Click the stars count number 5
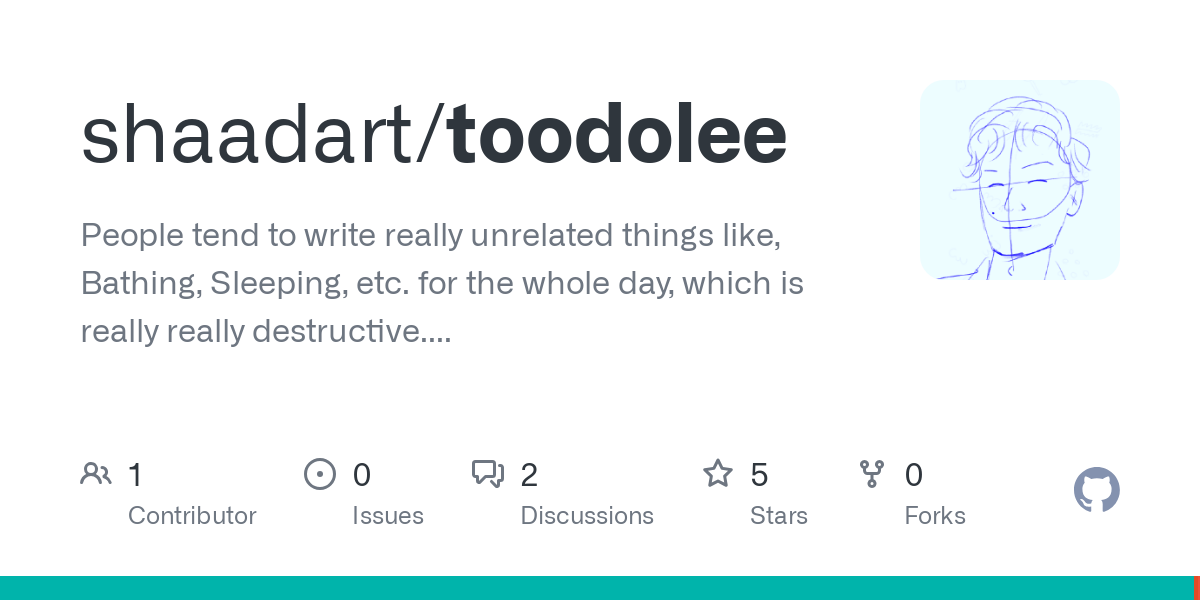The width and height of the screenshot is (1200, 600). tap(759, 475)
